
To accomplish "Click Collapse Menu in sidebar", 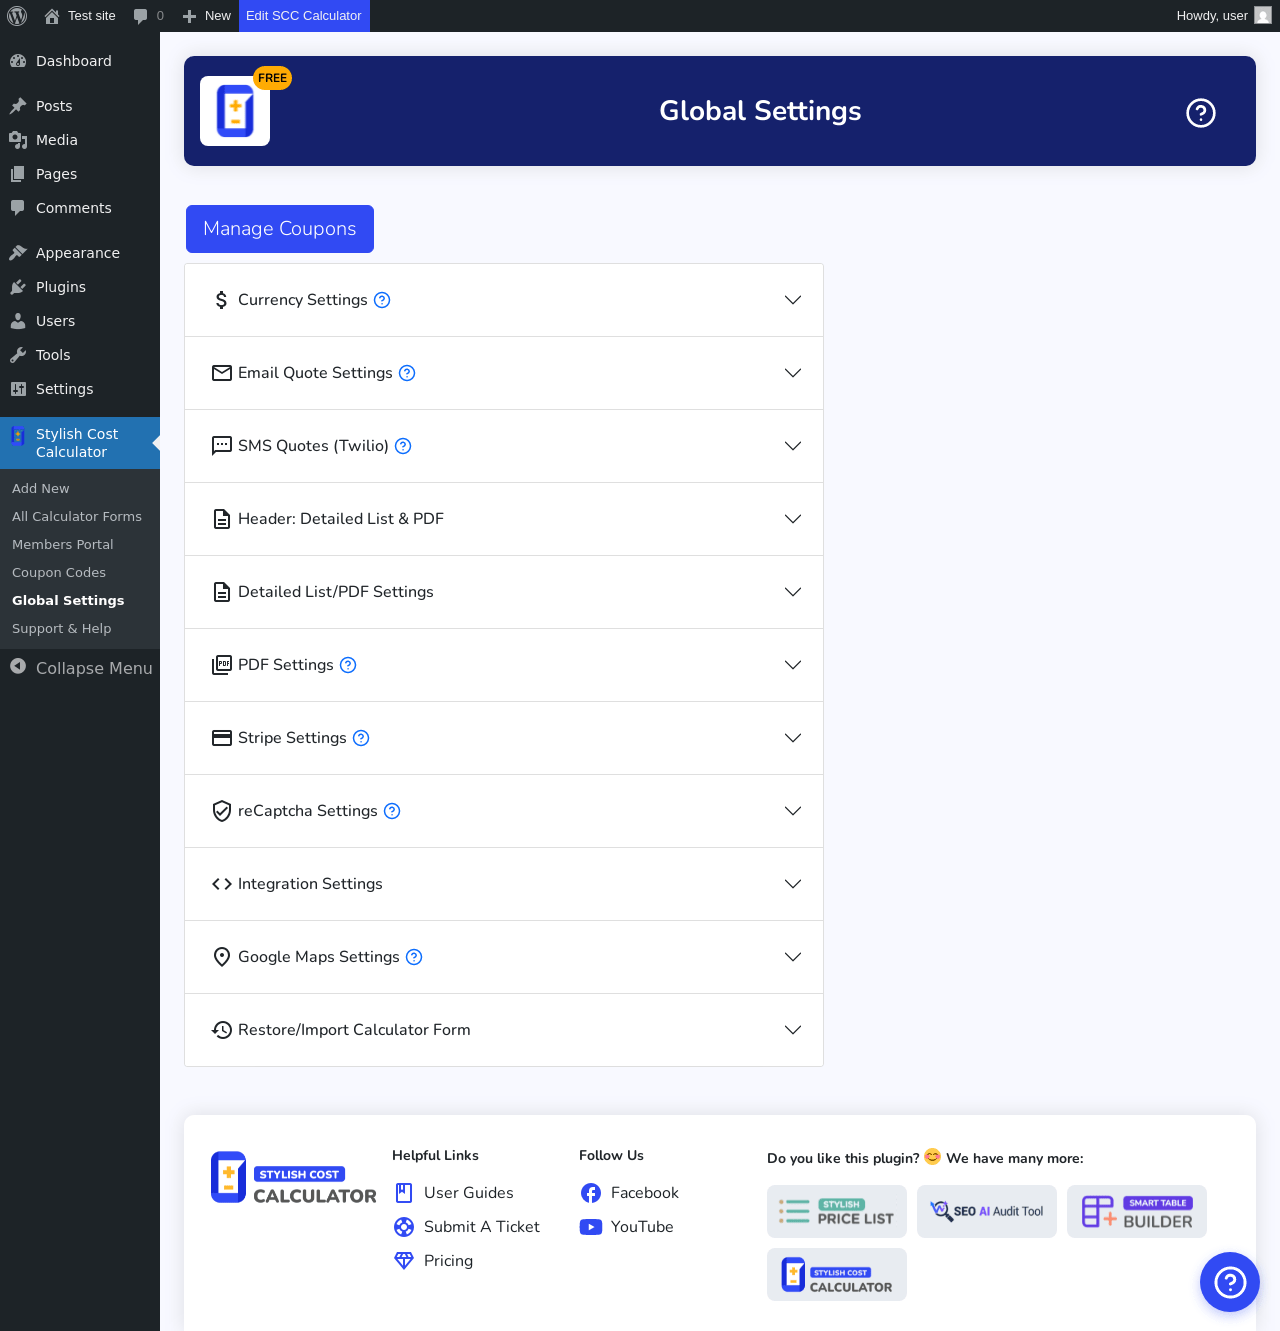I will (x=80, y=668).
